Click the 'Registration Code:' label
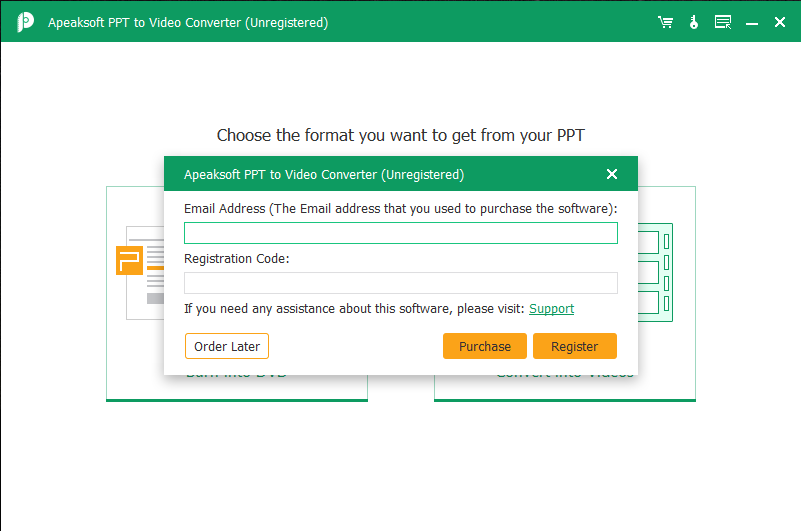801x531 pixels. pos(237,259)
